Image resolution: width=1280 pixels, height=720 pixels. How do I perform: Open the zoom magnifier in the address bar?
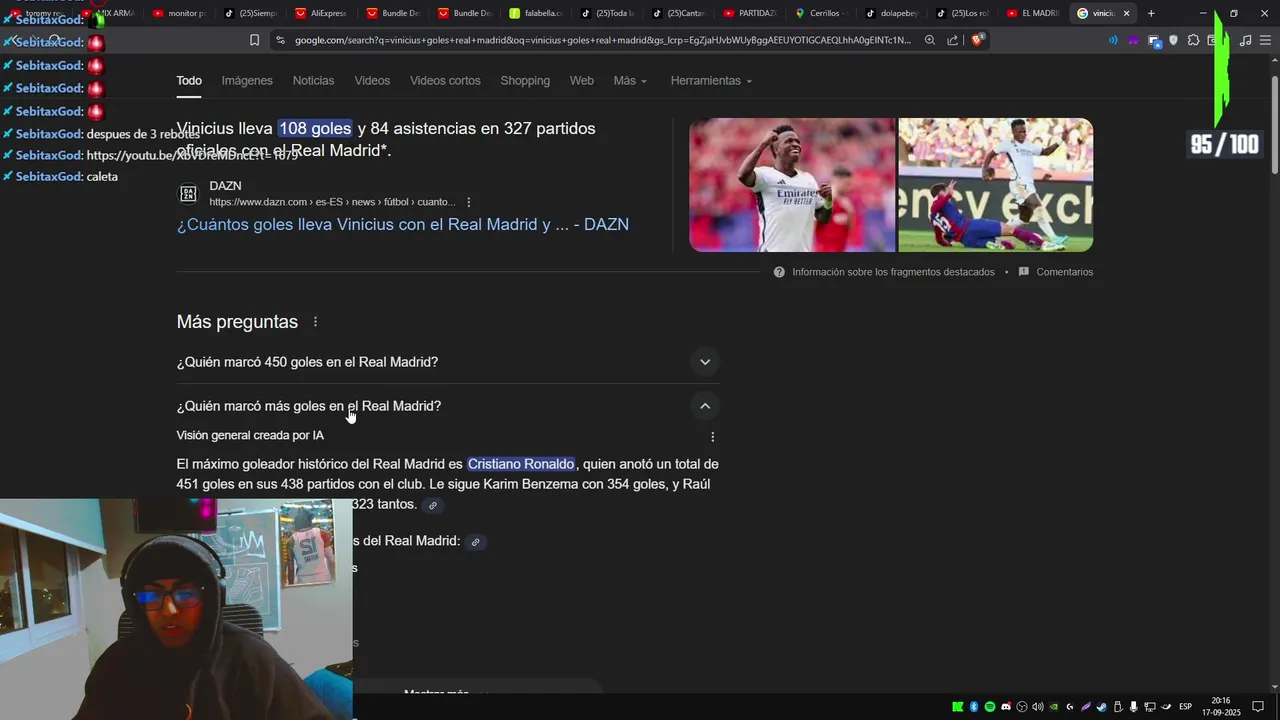pos(930,40)
